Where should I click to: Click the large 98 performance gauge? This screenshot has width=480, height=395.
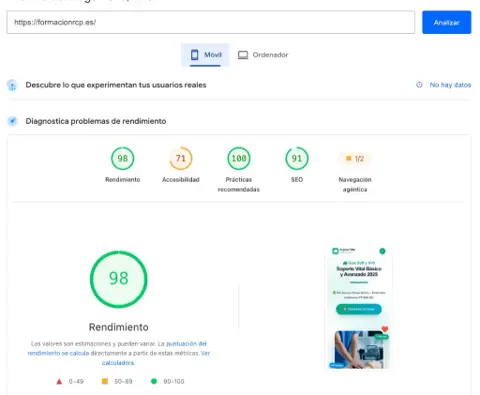119,279
